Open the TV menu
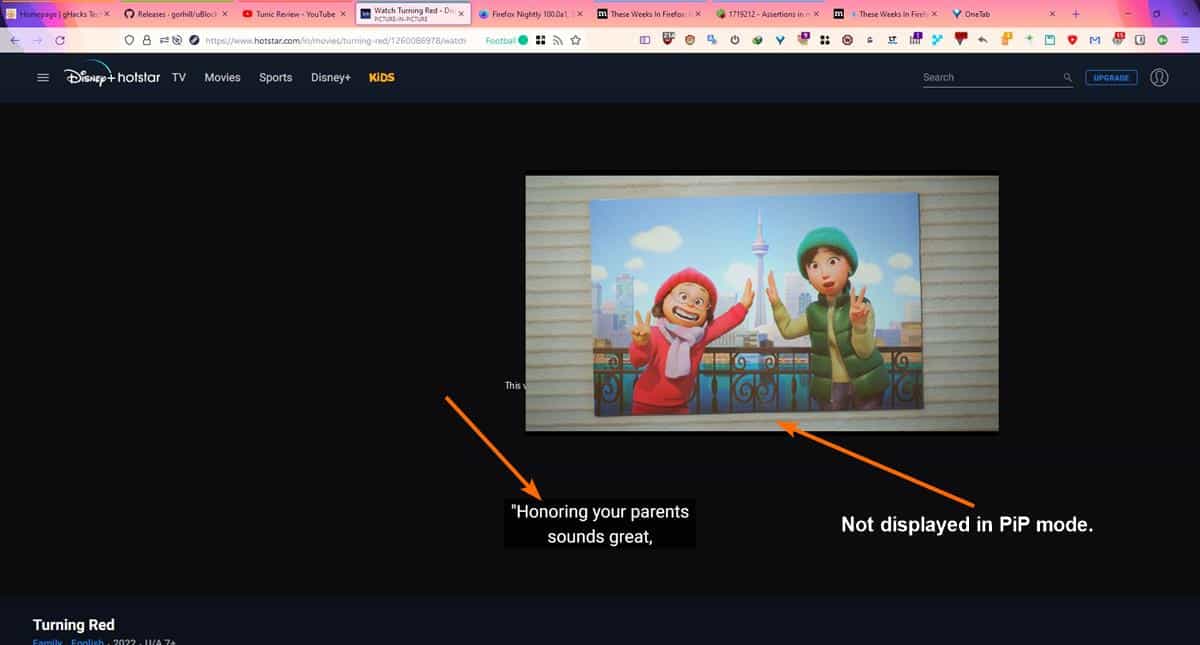The width and height of the screenshot is (1200, 645). click(179, 77)
